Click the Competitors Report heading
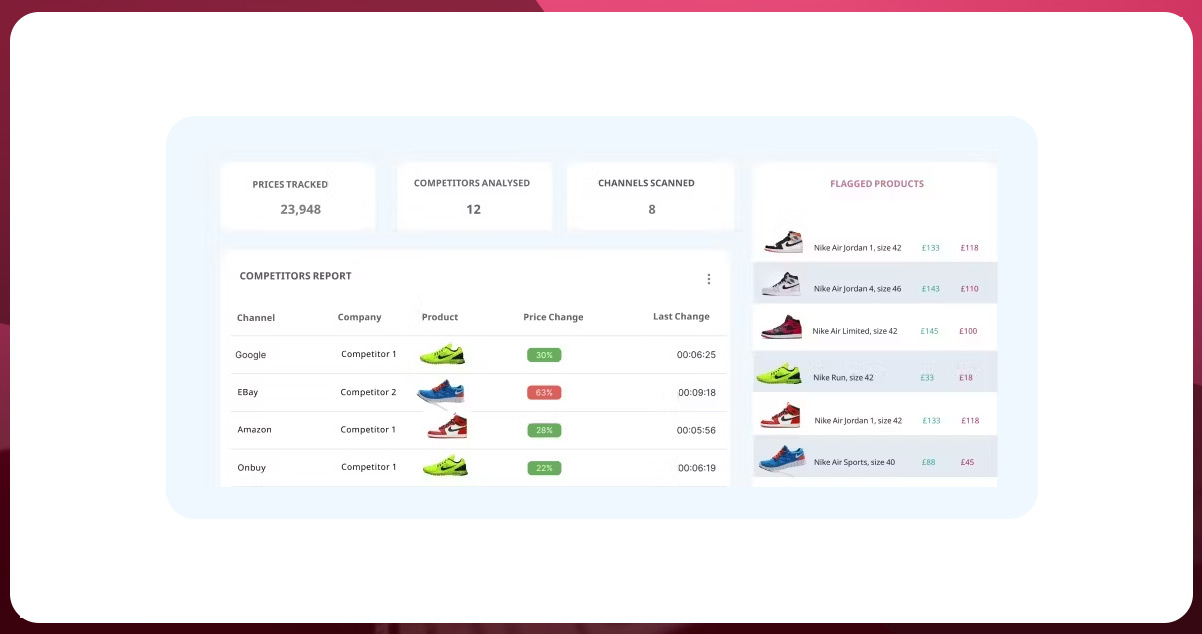Screen dimensions: 1202x634 click(x=296, y=276)
